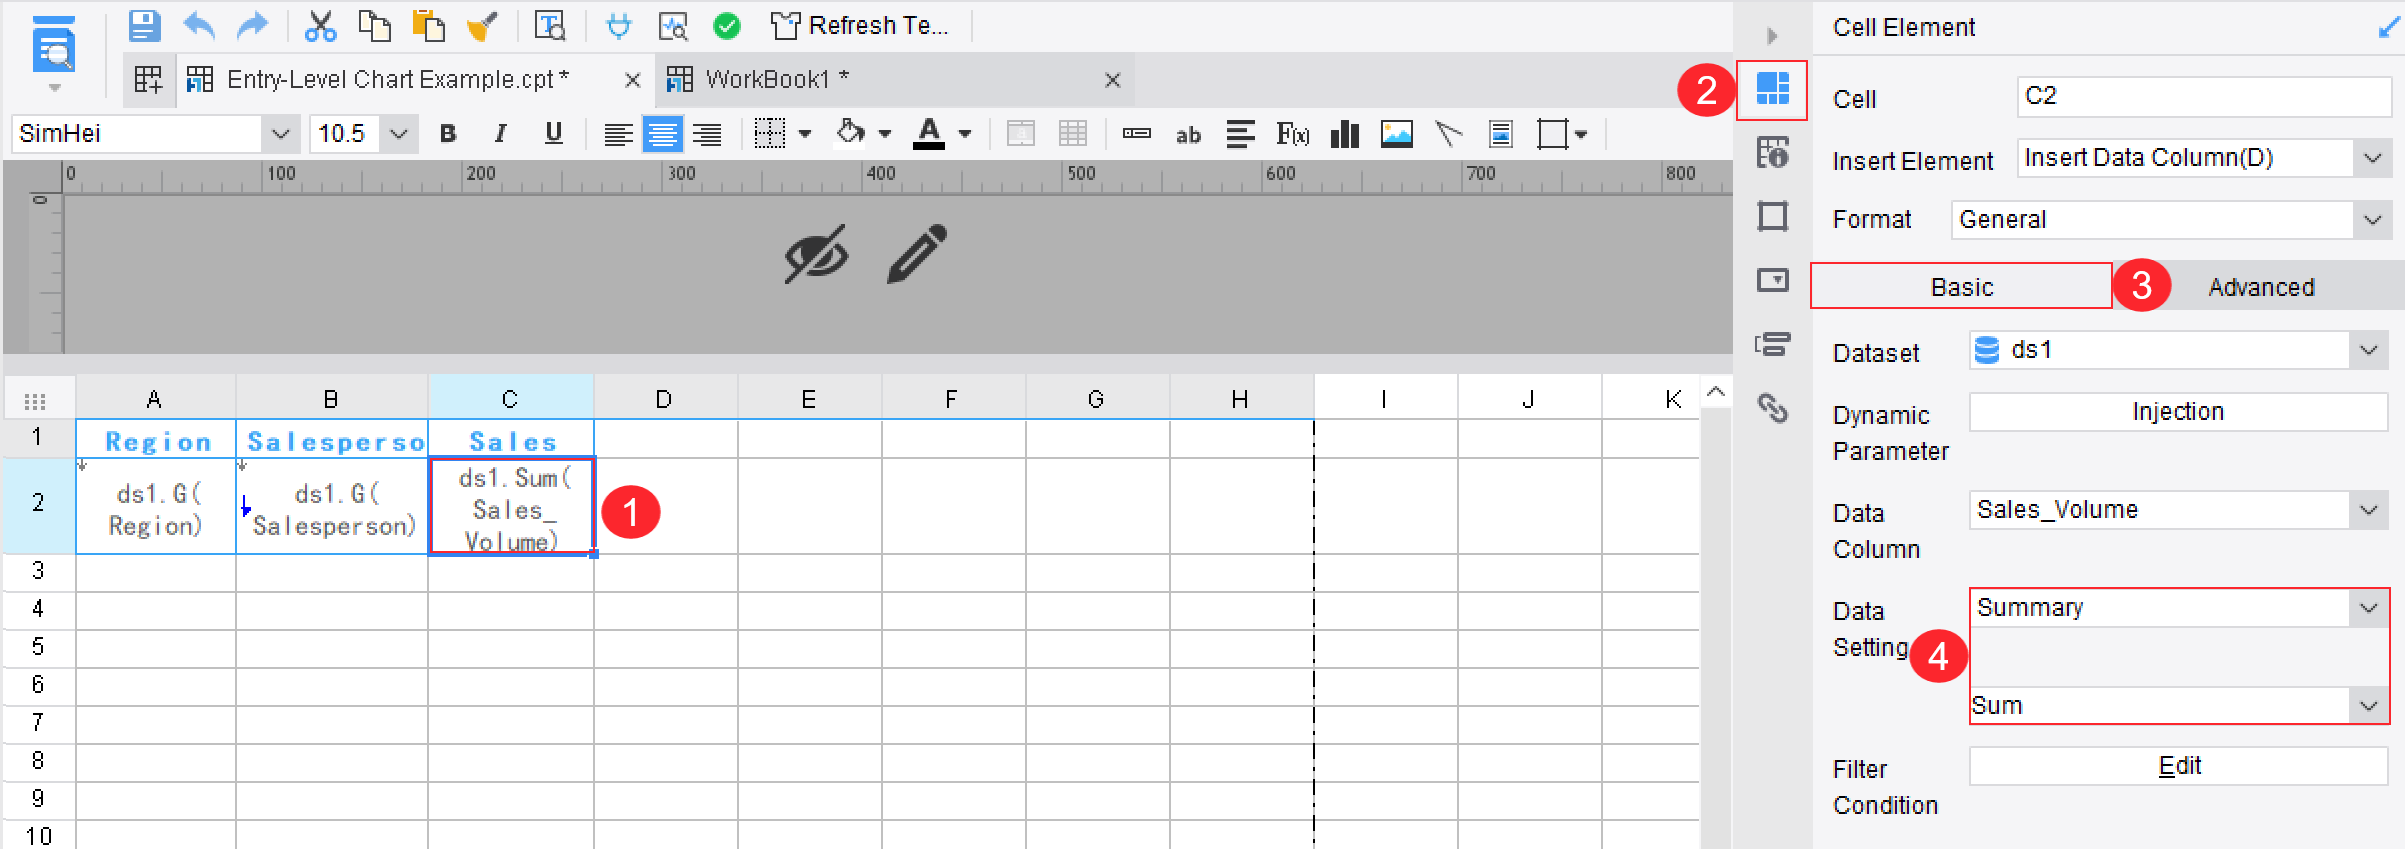Open the Hyperlink panel icon
This screenshot has height=849, width=2405.
coord(1772,408)
